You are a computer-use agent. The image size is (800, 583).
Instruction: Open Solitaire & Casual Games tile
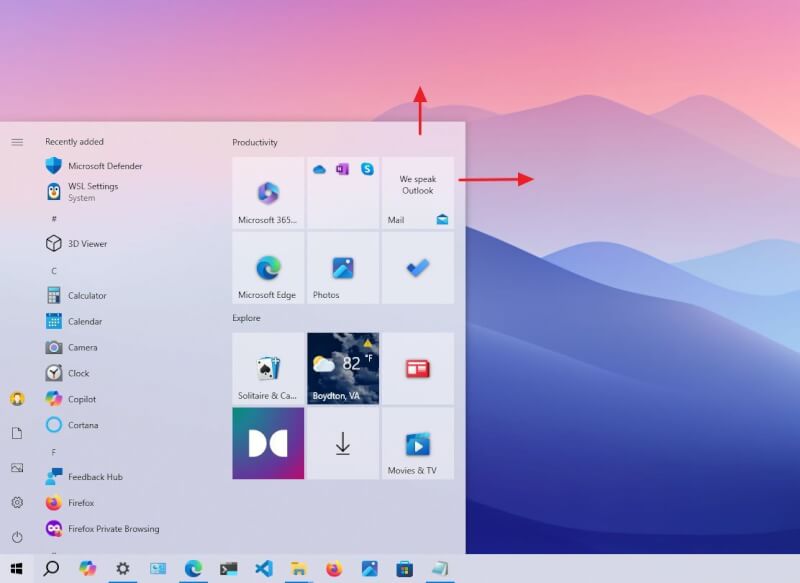click(x=268, y=368)
